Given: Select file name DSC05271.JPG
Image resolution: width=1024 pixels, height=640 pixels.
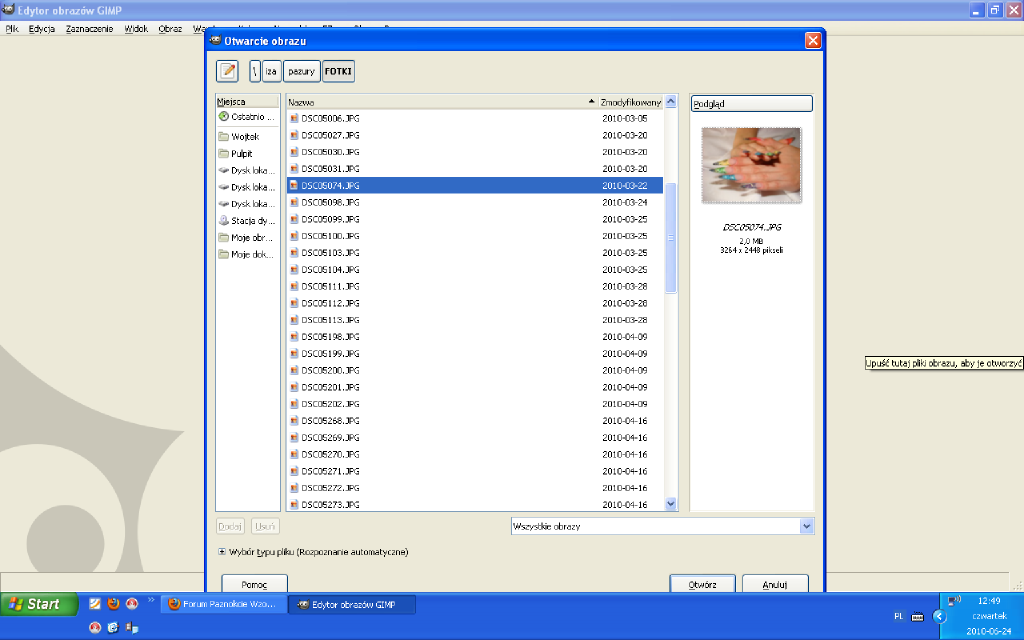Looking at the screenshot, I should (x=330, y=472).
